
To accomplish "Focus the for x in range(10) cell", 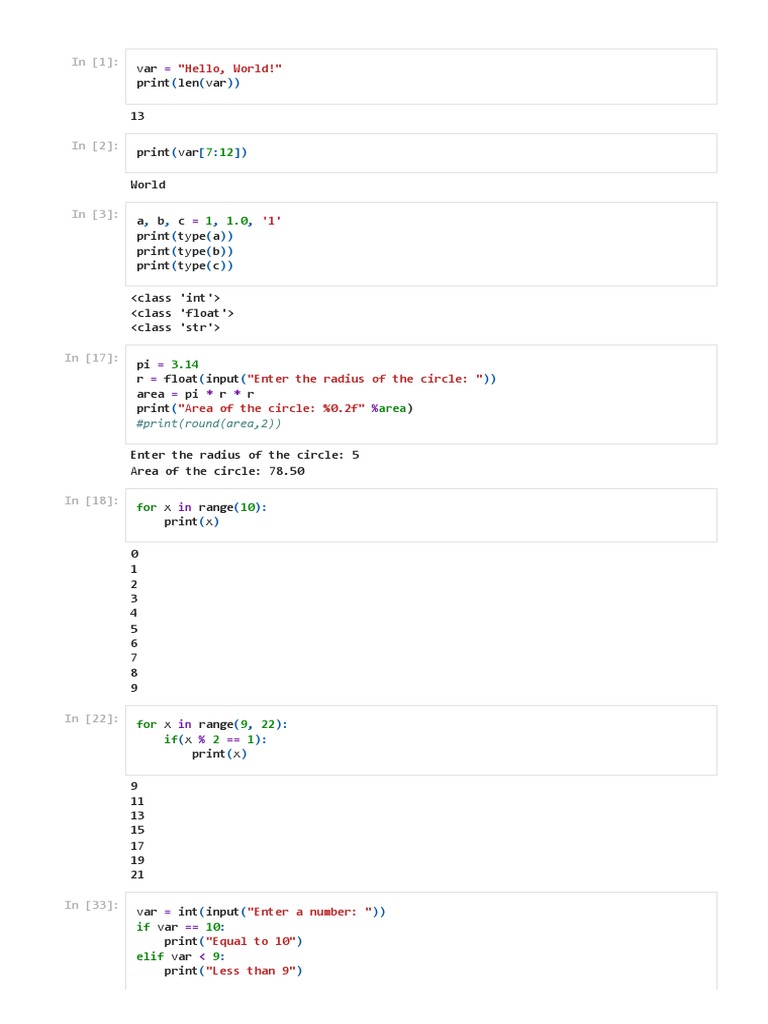I will (x=420, y=515).
